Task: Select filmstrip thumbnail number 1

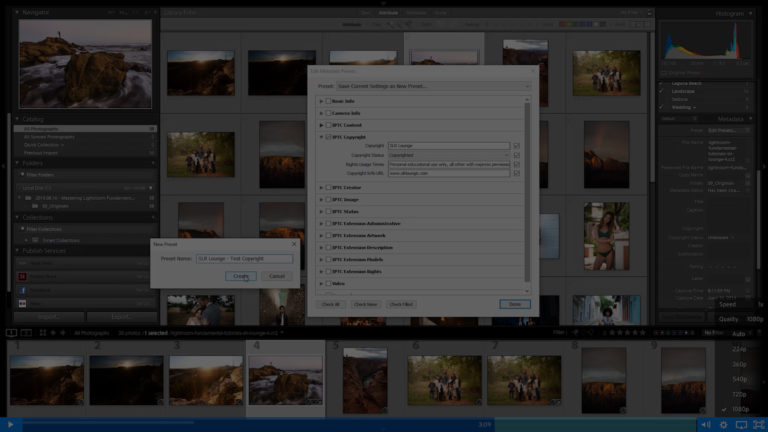Action: click(x=47, y=380)
